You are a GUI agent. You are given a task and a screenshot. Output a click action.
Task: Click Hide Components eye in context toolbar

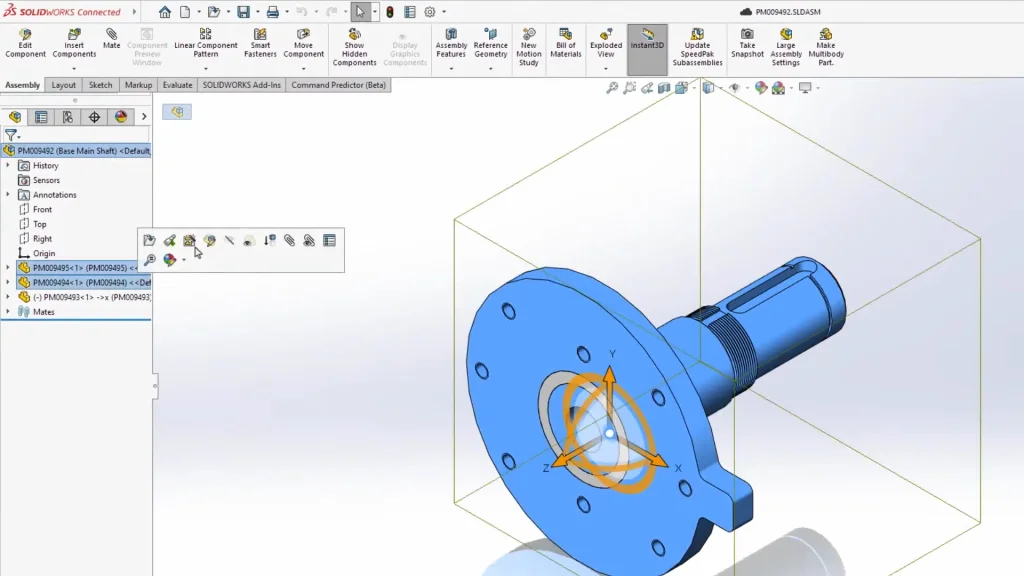coord(248,240)
